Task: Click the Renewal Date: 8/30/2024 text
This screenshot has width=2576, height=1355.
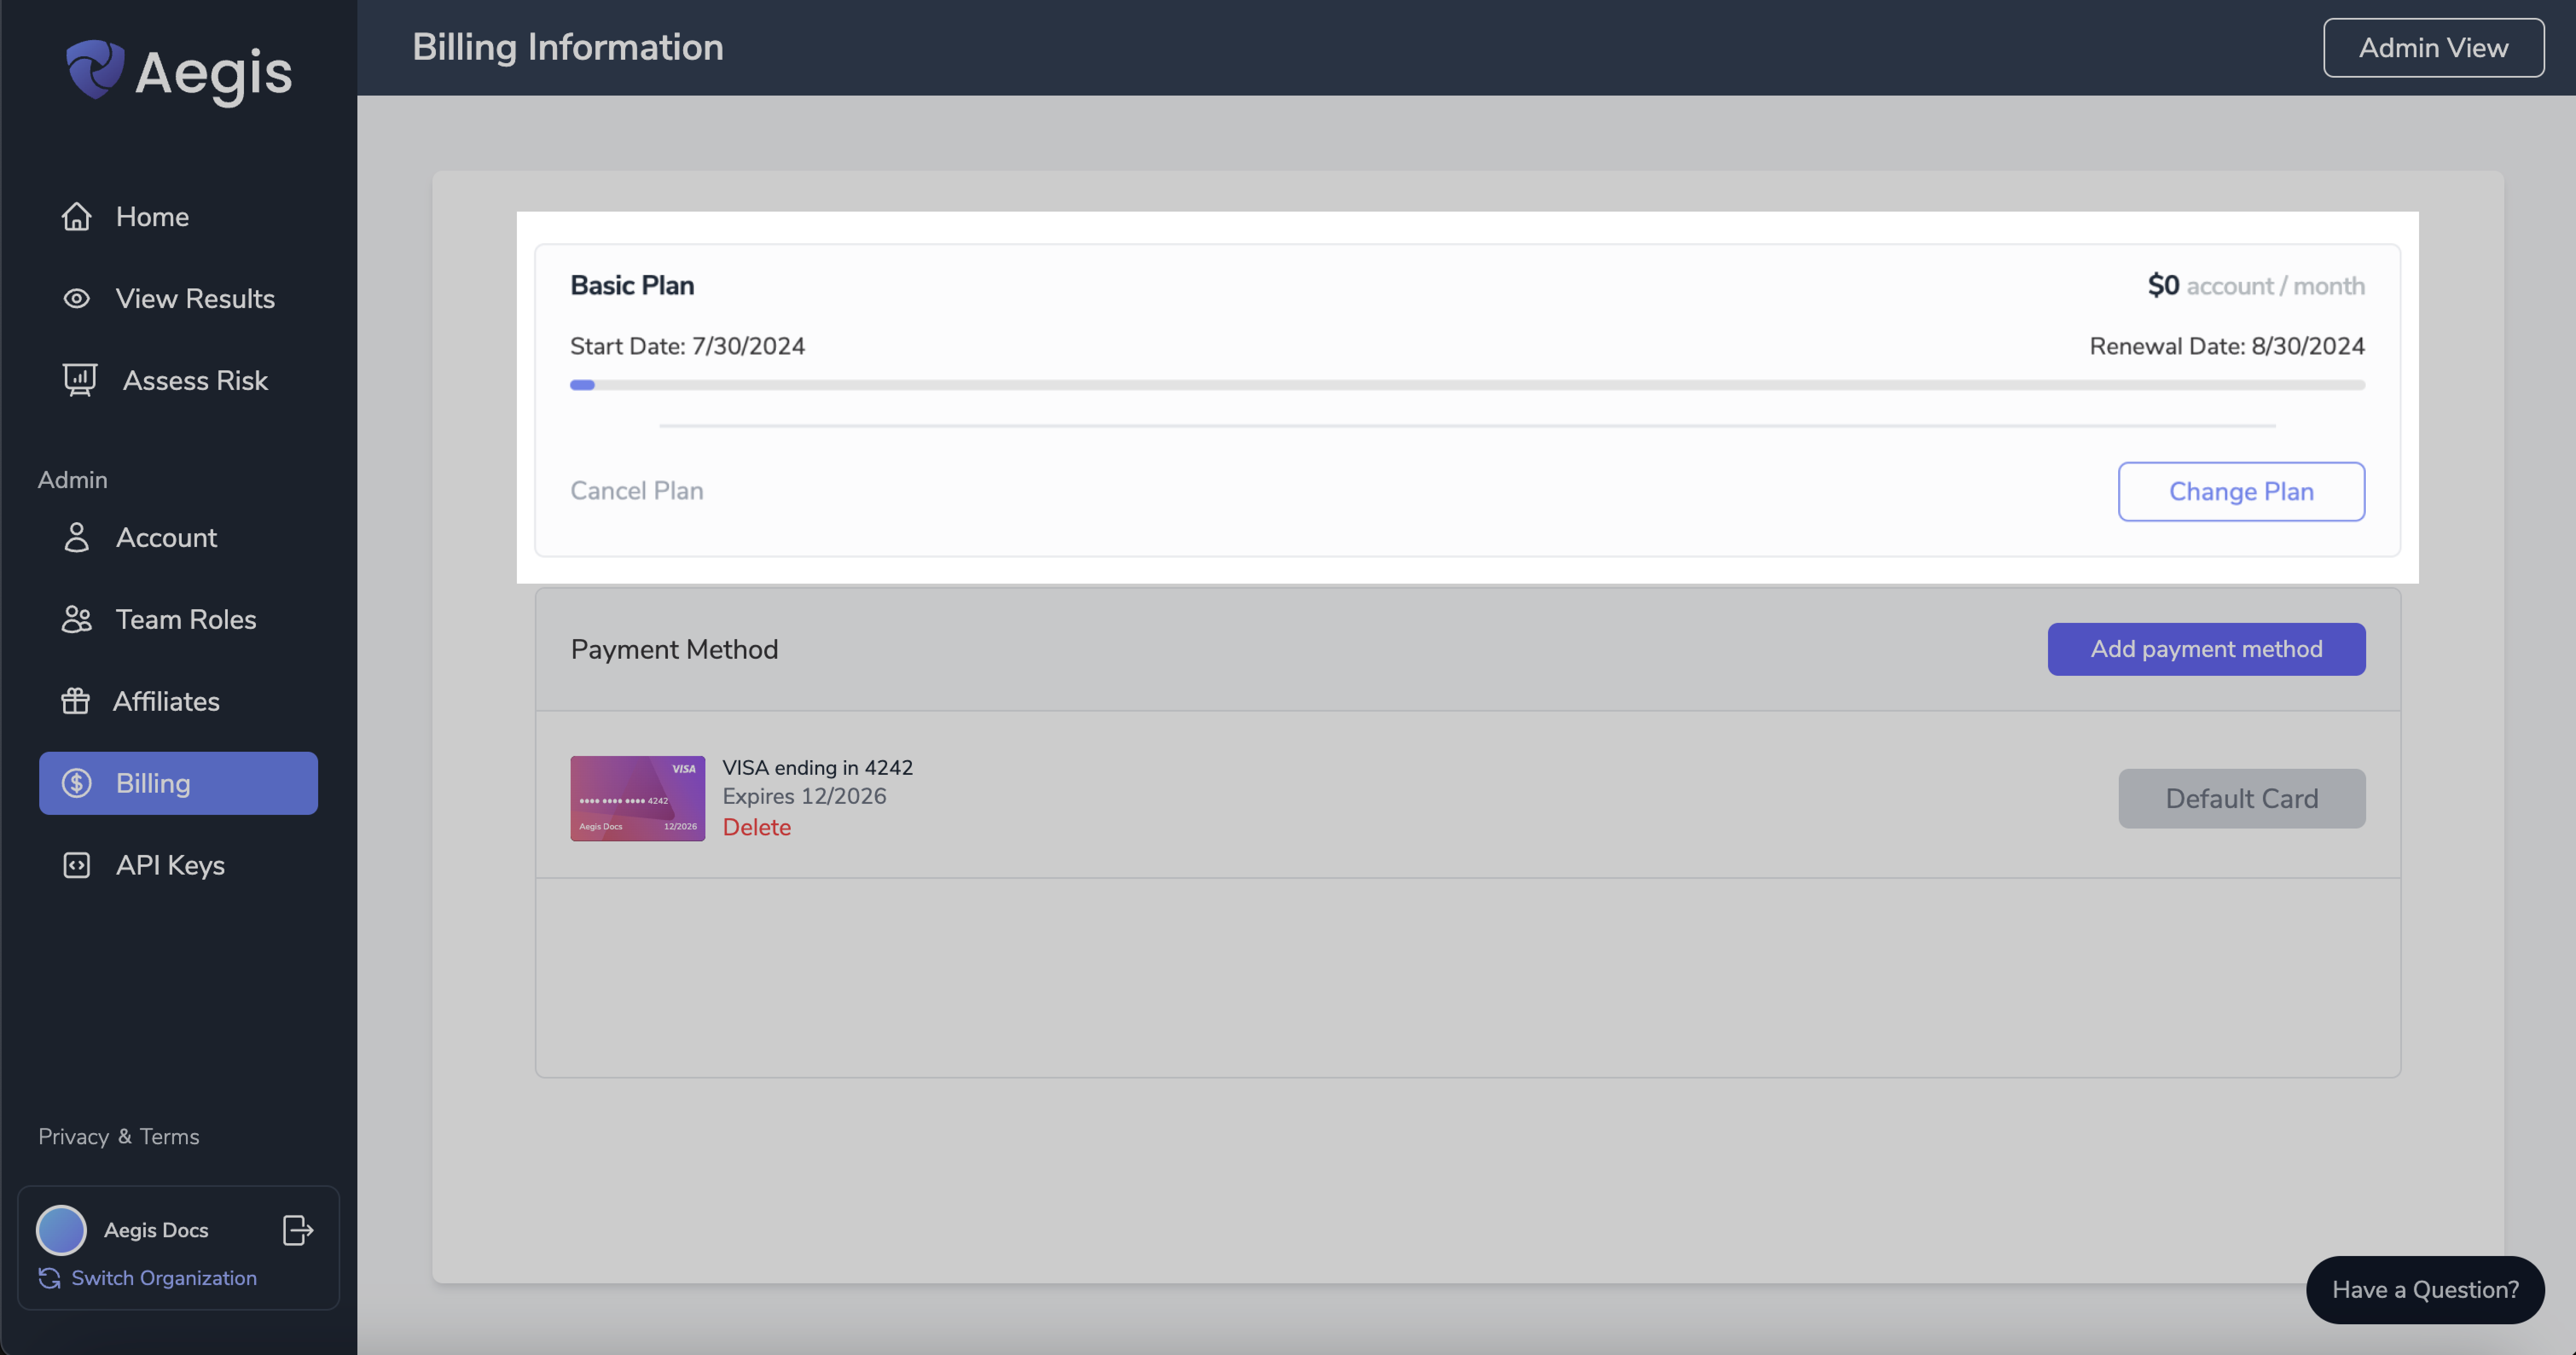Action: [2227, 346]
